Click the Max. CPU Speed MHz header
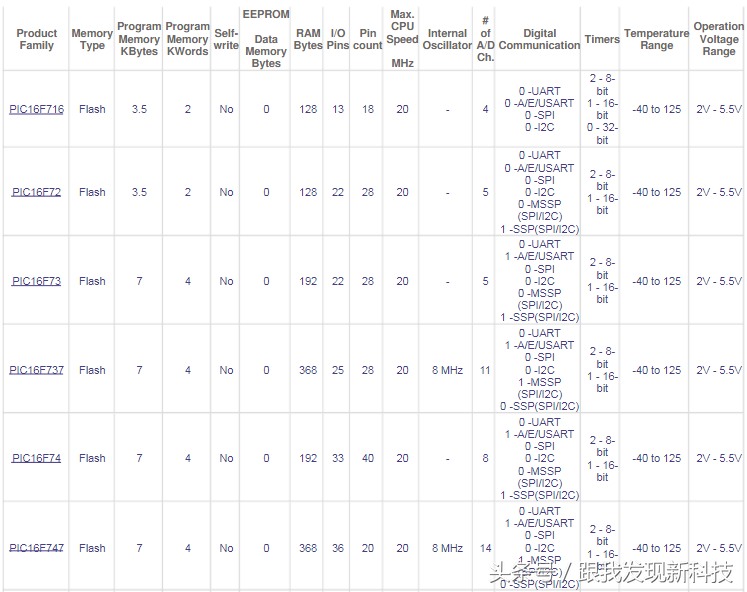The height and width of the screenshot is (592, 747). (x=403, y=39)
